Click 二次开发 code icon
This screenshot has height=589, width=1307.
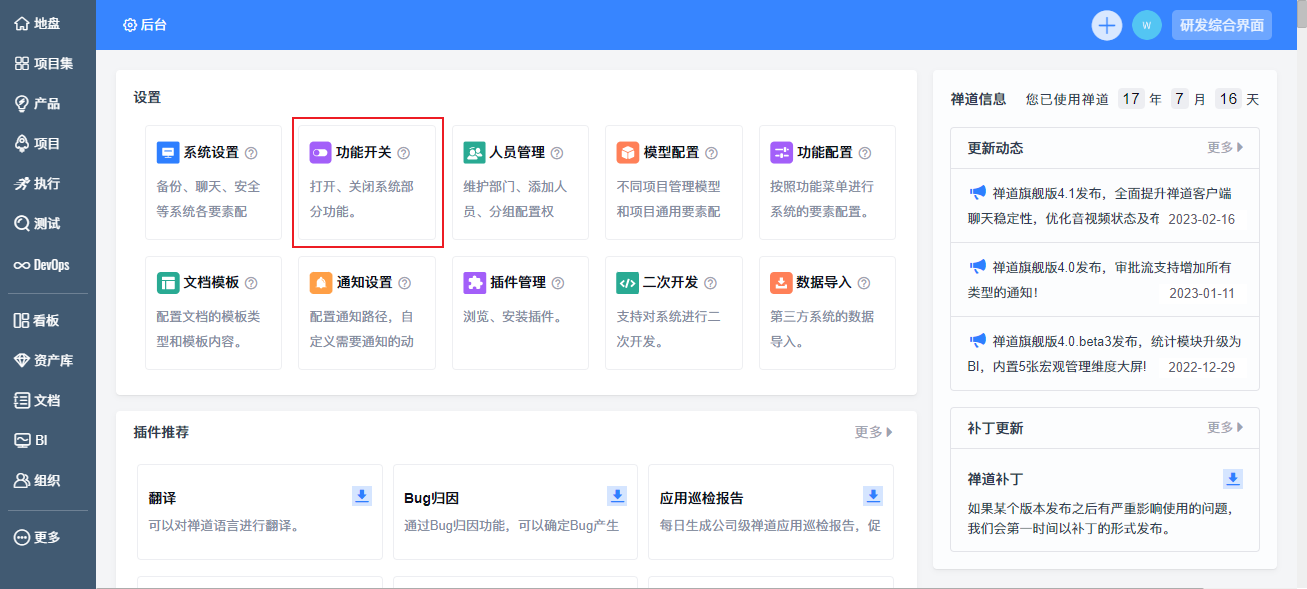[628, 283]
